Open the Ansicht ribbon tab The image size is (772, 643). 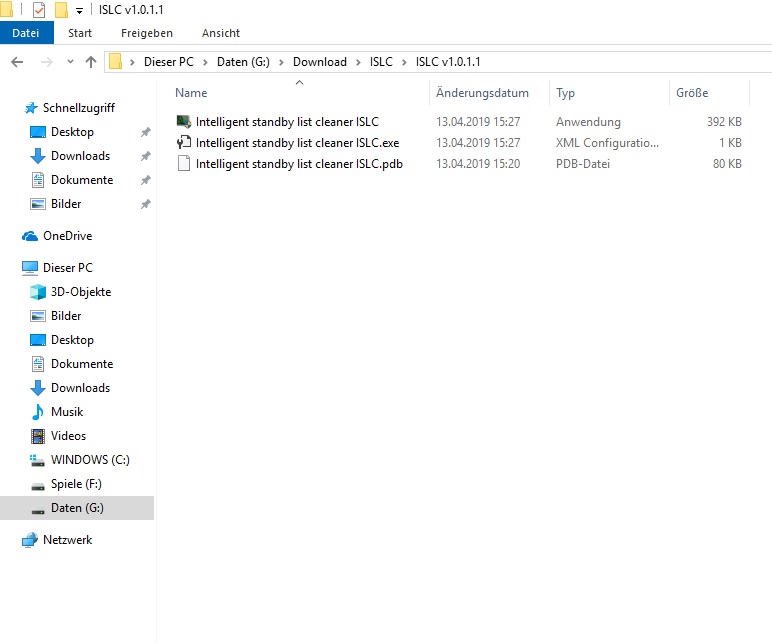(x=221, y=33)
